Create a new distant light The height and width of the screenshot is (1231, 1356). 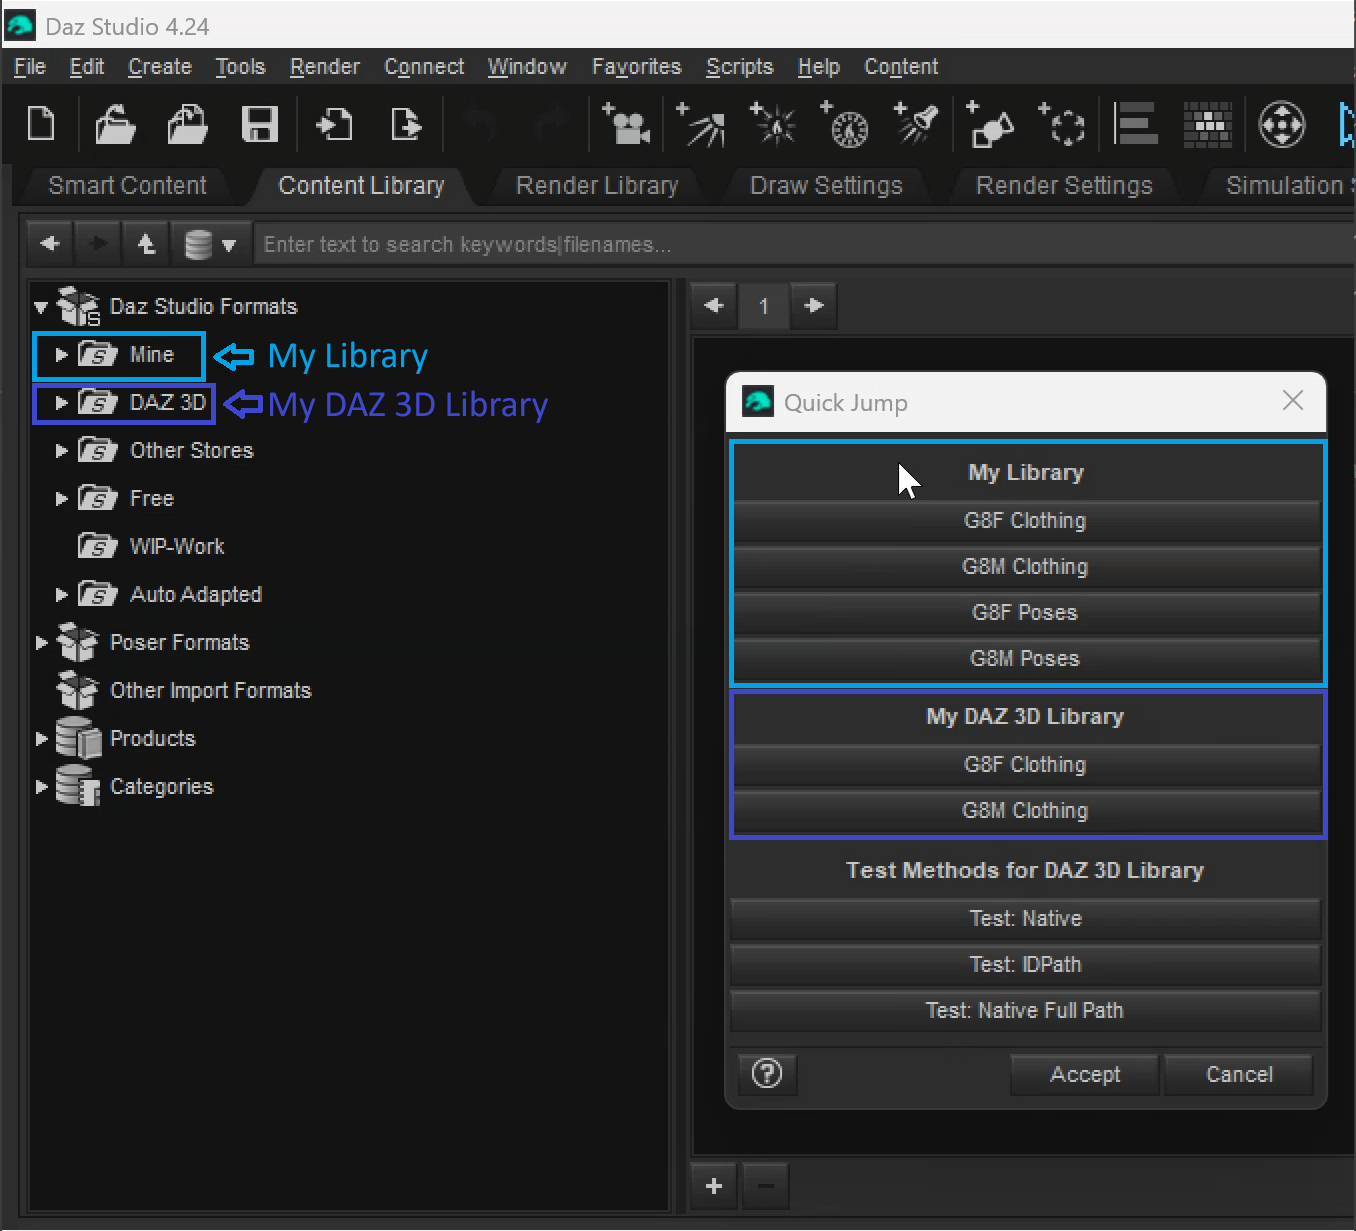(x=701, y=124)
